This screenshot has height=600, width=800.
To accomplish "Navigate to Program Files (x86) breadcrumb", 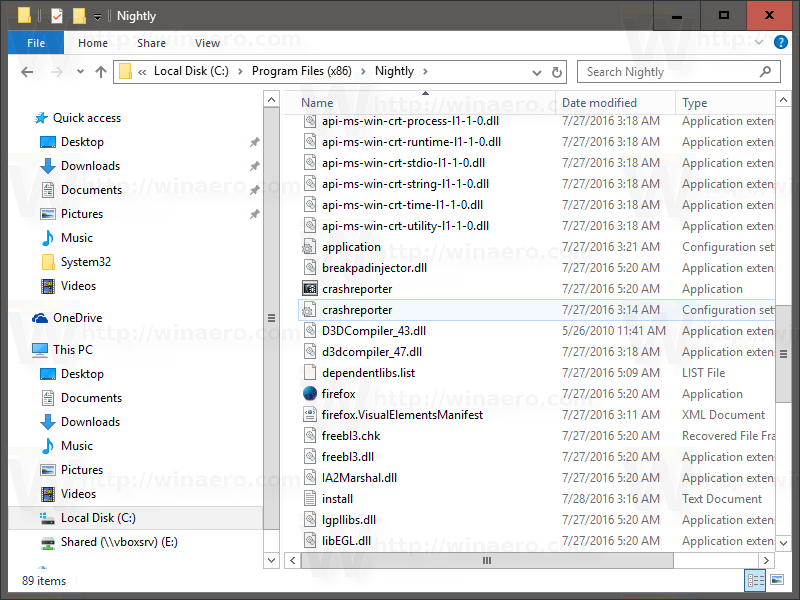I will 302,71.
